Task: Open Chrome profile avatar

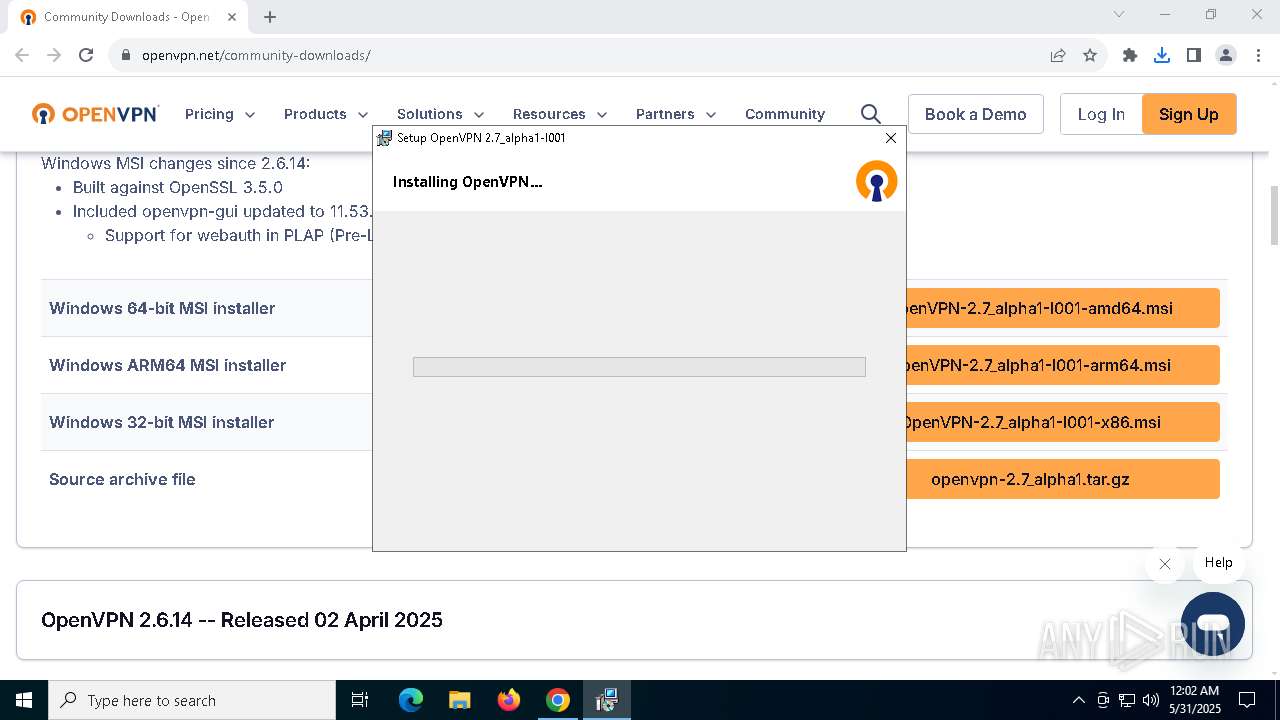Action: point(1226,55)
